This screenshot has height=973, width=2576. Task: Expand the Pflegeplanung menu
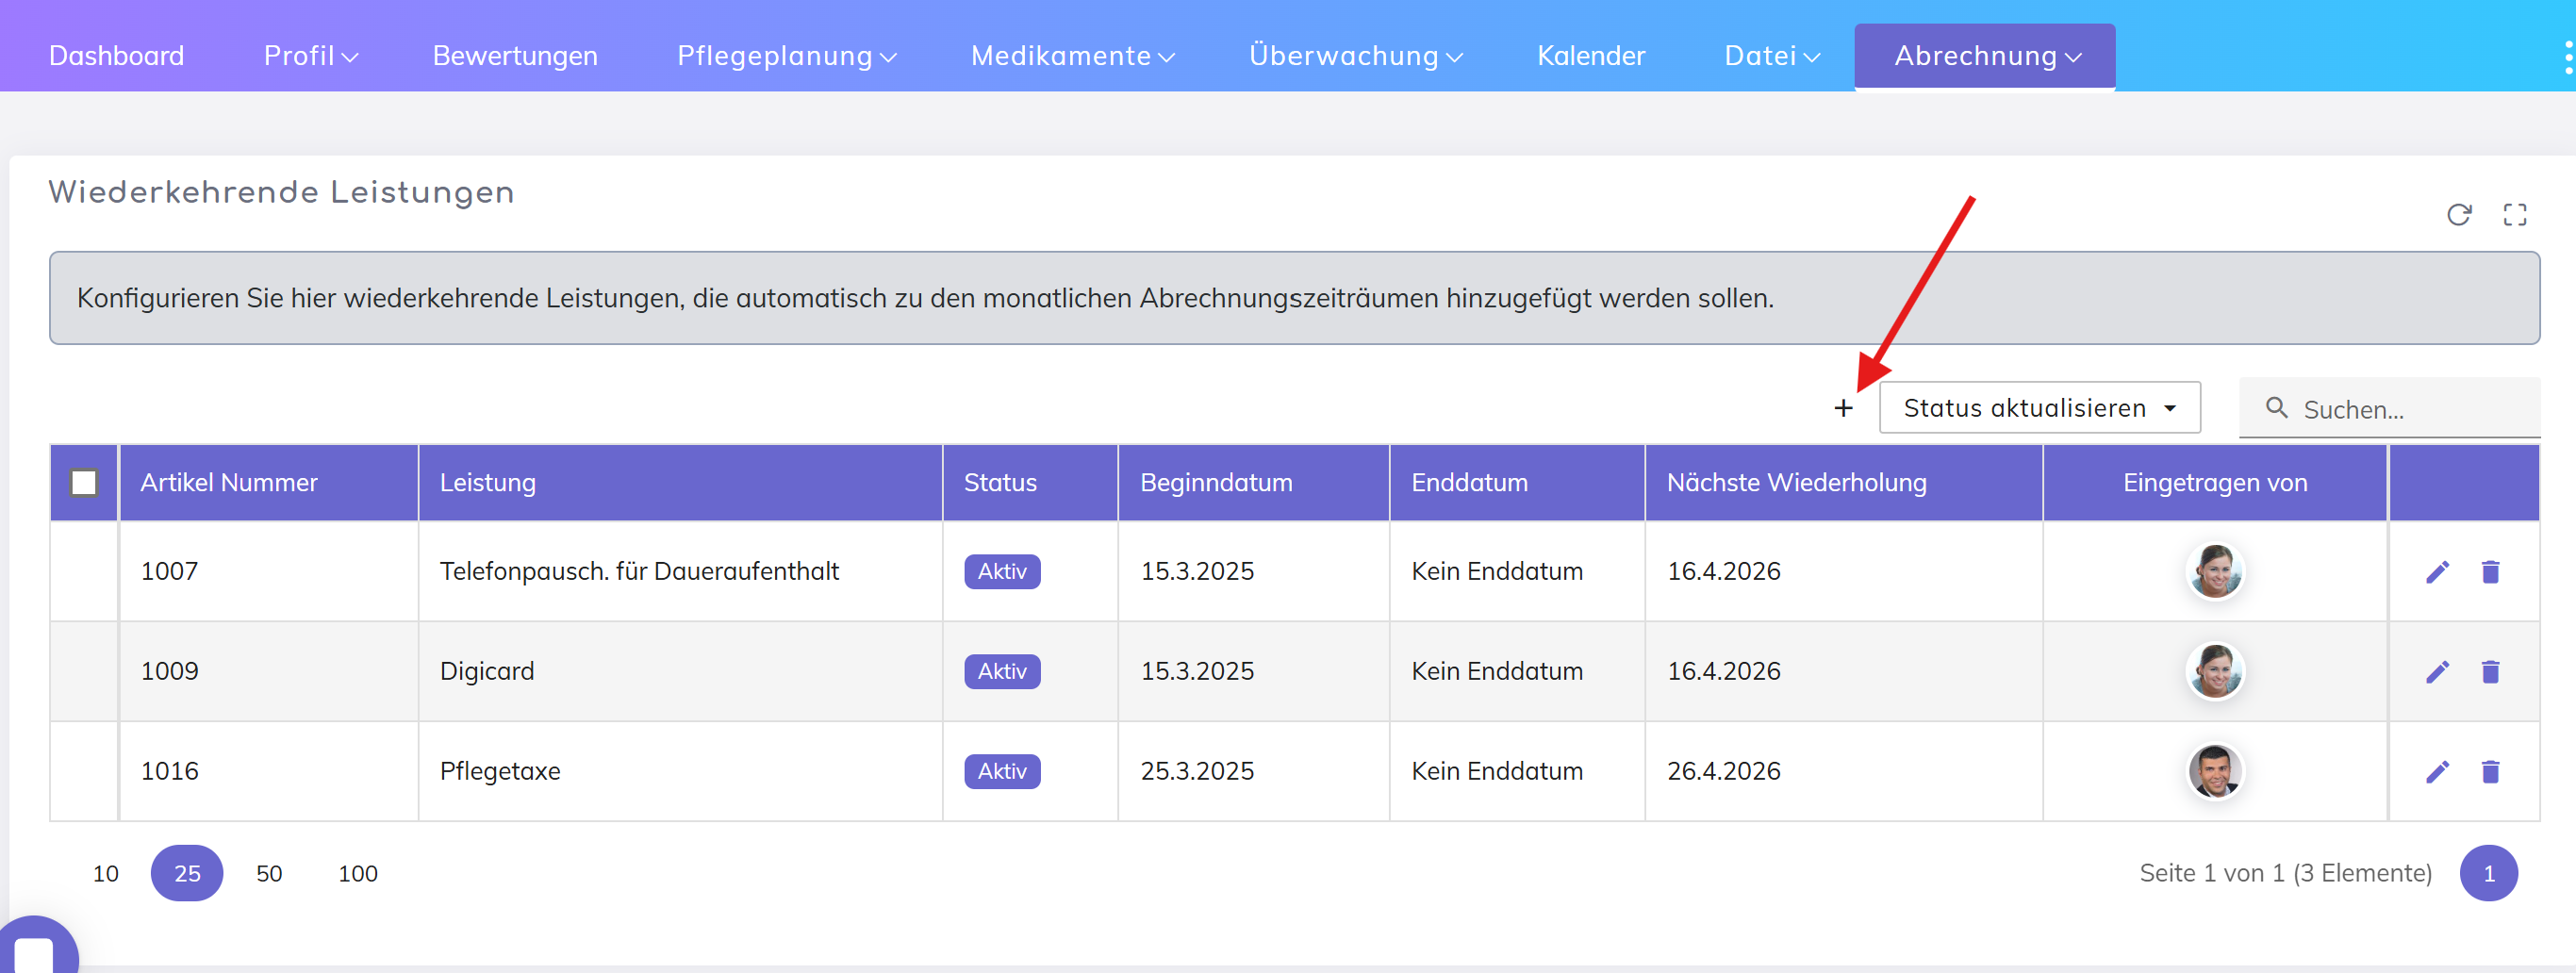click(786, 56)
